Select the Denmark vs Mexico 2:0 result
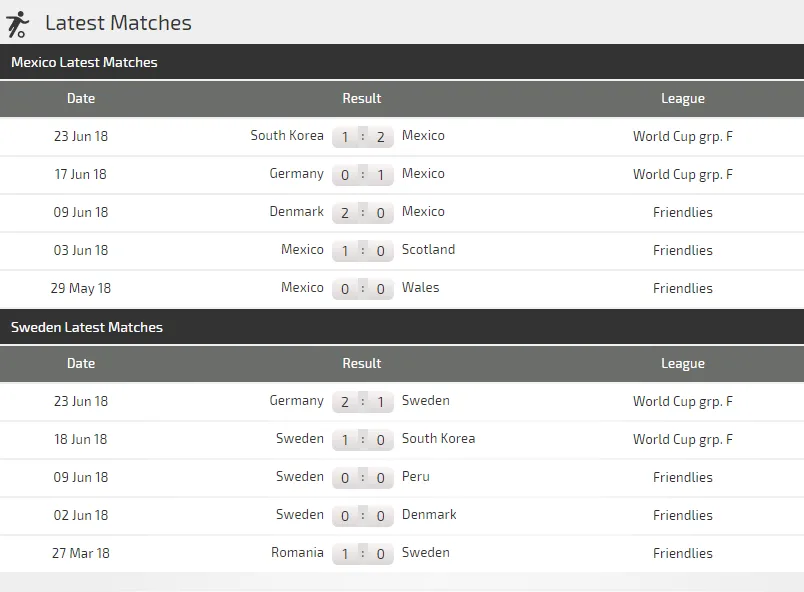Screen dimensions: 804x592 (362, 213)
